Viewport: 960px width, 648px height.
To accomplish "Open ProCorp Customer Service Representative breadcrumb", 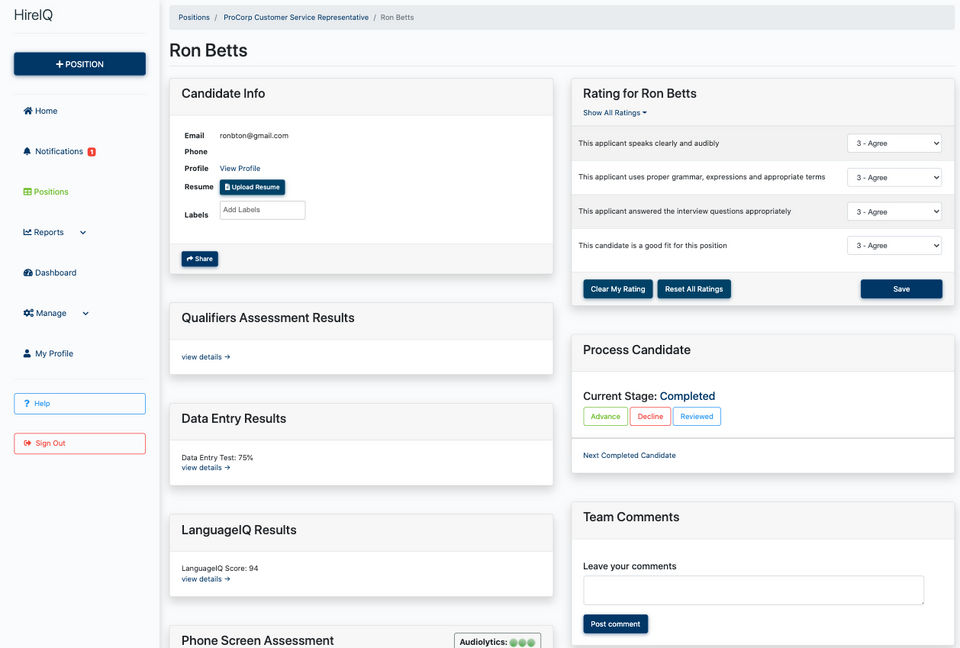I will [x=296, y=18].
